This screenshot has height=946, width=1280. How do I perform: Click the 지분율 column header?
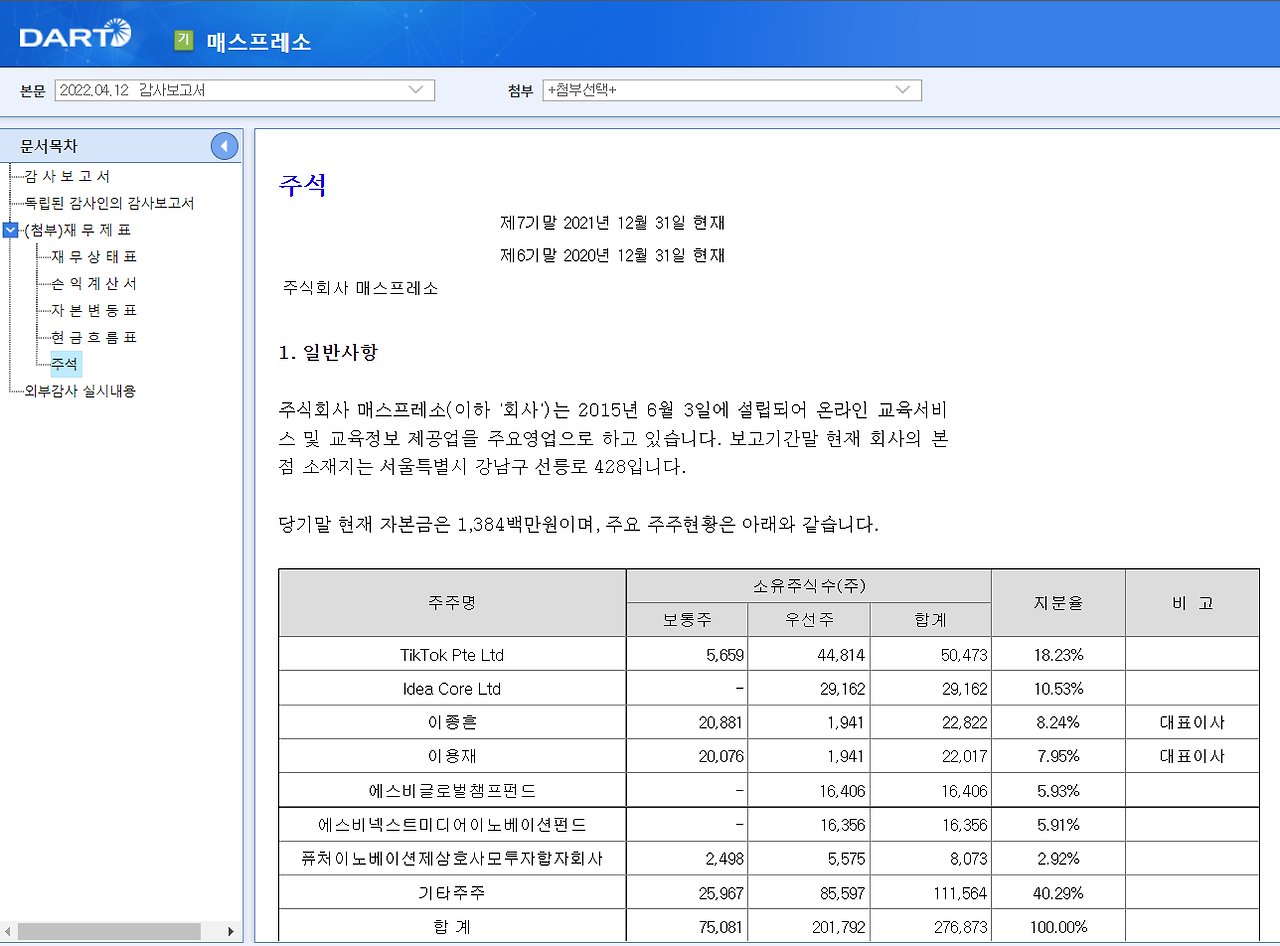click(1058, 603)
